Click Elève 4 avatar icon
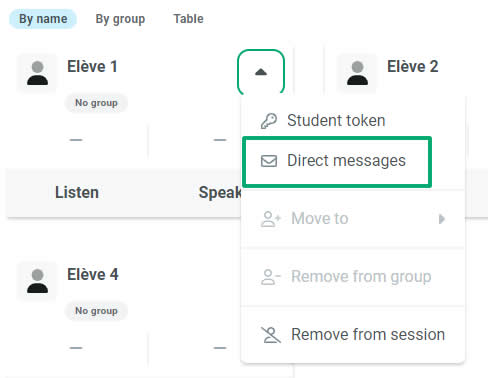Image resolution: width=488 pixels, height=378 pixels. pos(37,281)
